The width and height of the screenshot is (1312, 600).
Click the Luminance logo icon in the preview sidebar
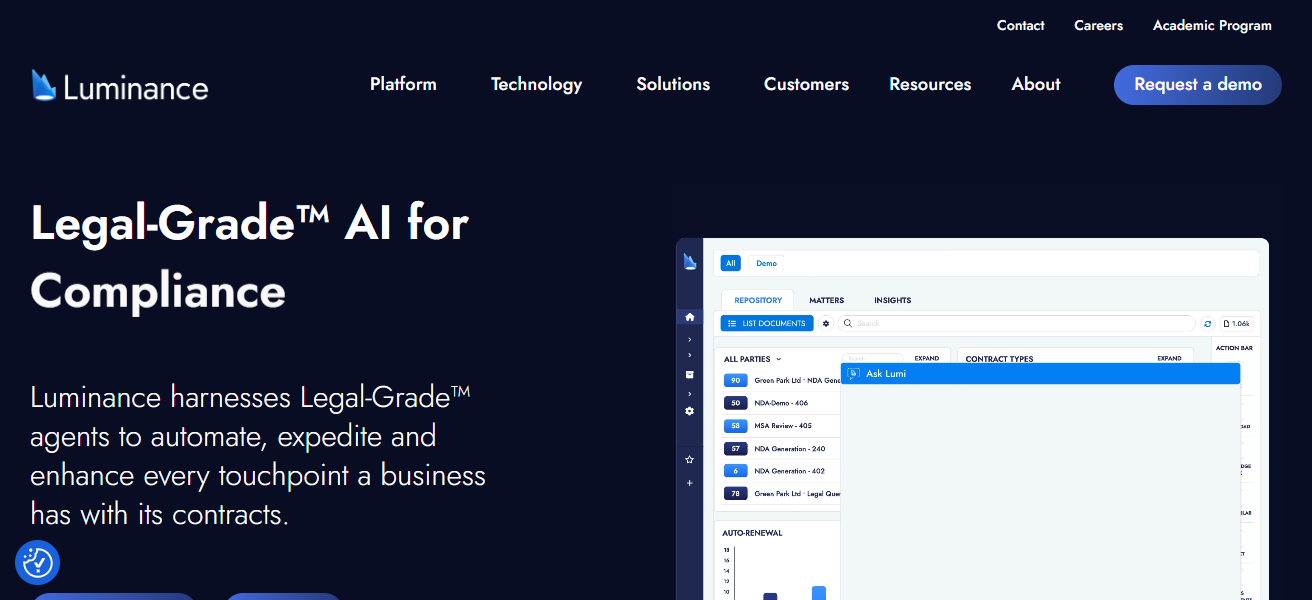click(690, 261)
